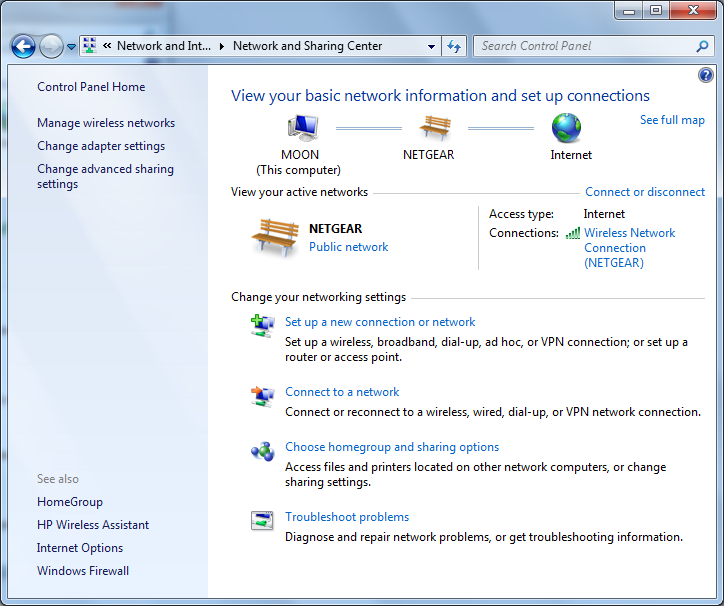This screenshot has height=606, width=724.
Task: Click the bold NETGEAR network name
Action: [336, 229]
